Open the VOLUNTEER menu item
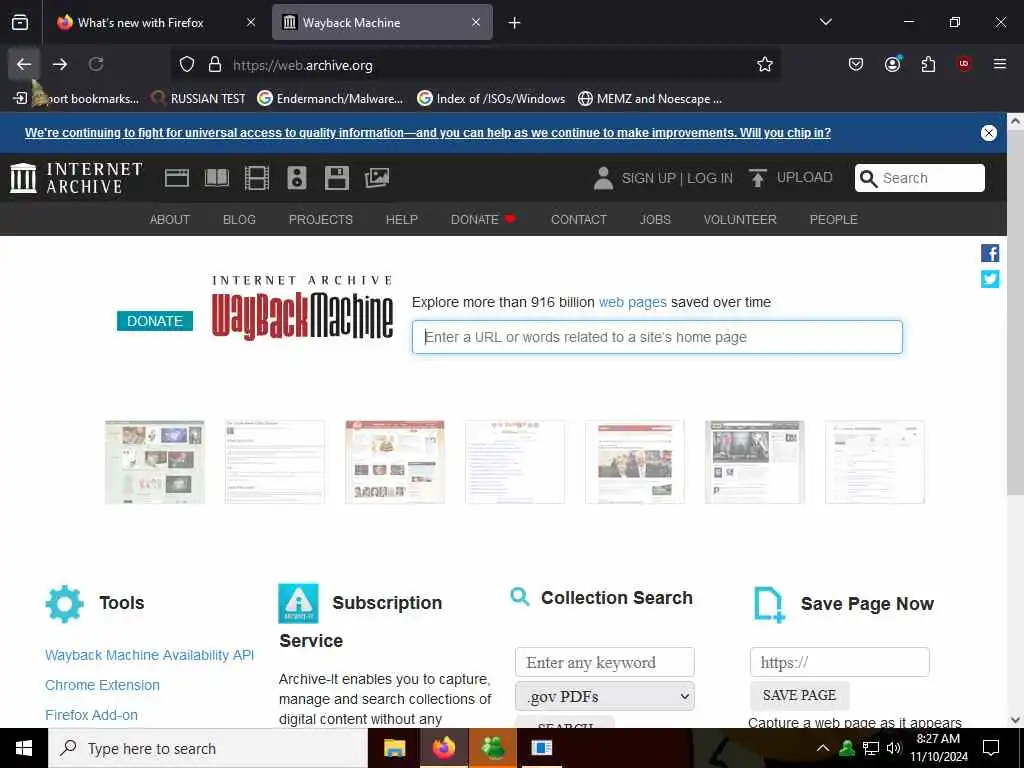Viewport: 1024px width, 768px height. pos(740,219)
